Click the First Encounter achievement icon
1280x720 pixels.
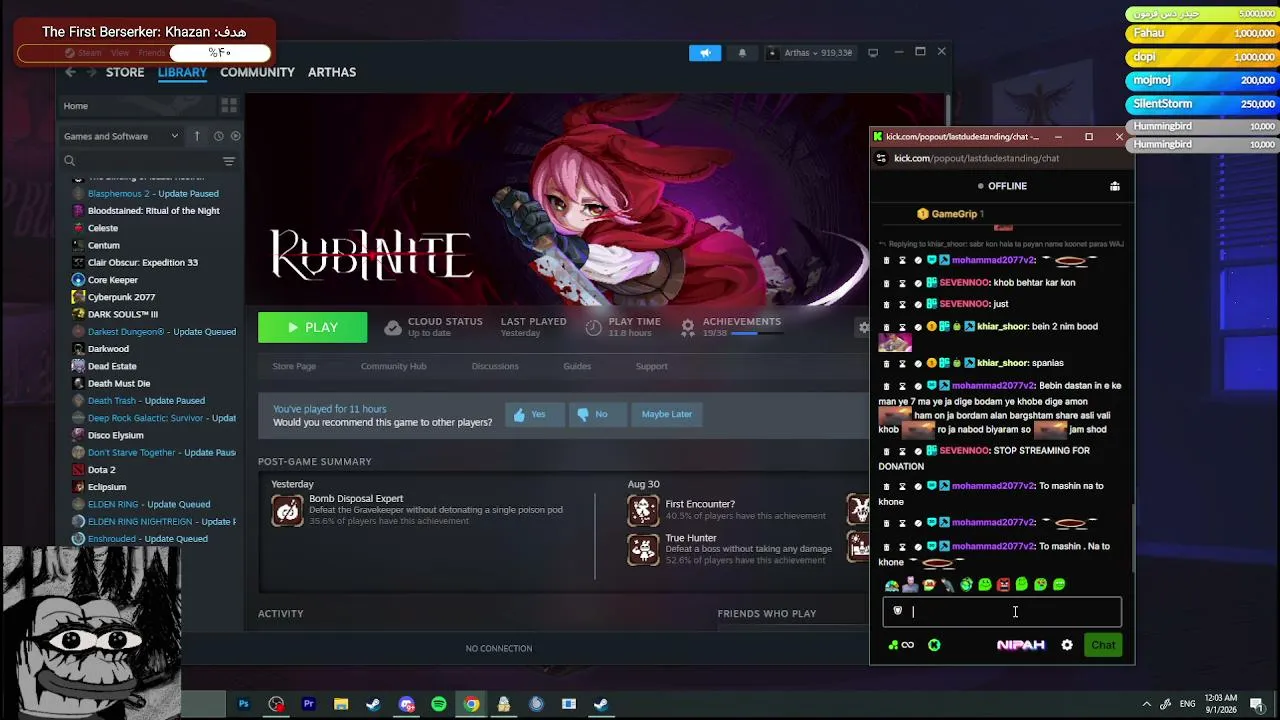pyautogui.click(x=643, y=510)
